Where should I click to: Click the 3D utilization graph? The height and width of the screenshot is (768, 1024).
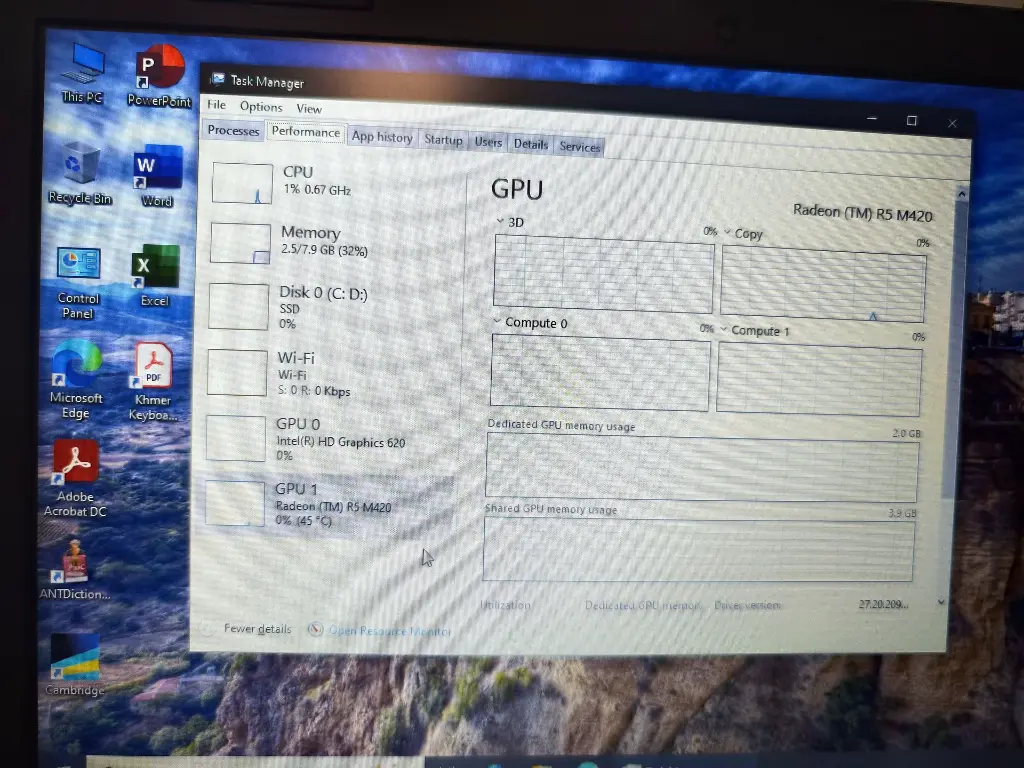coord(603,274)
